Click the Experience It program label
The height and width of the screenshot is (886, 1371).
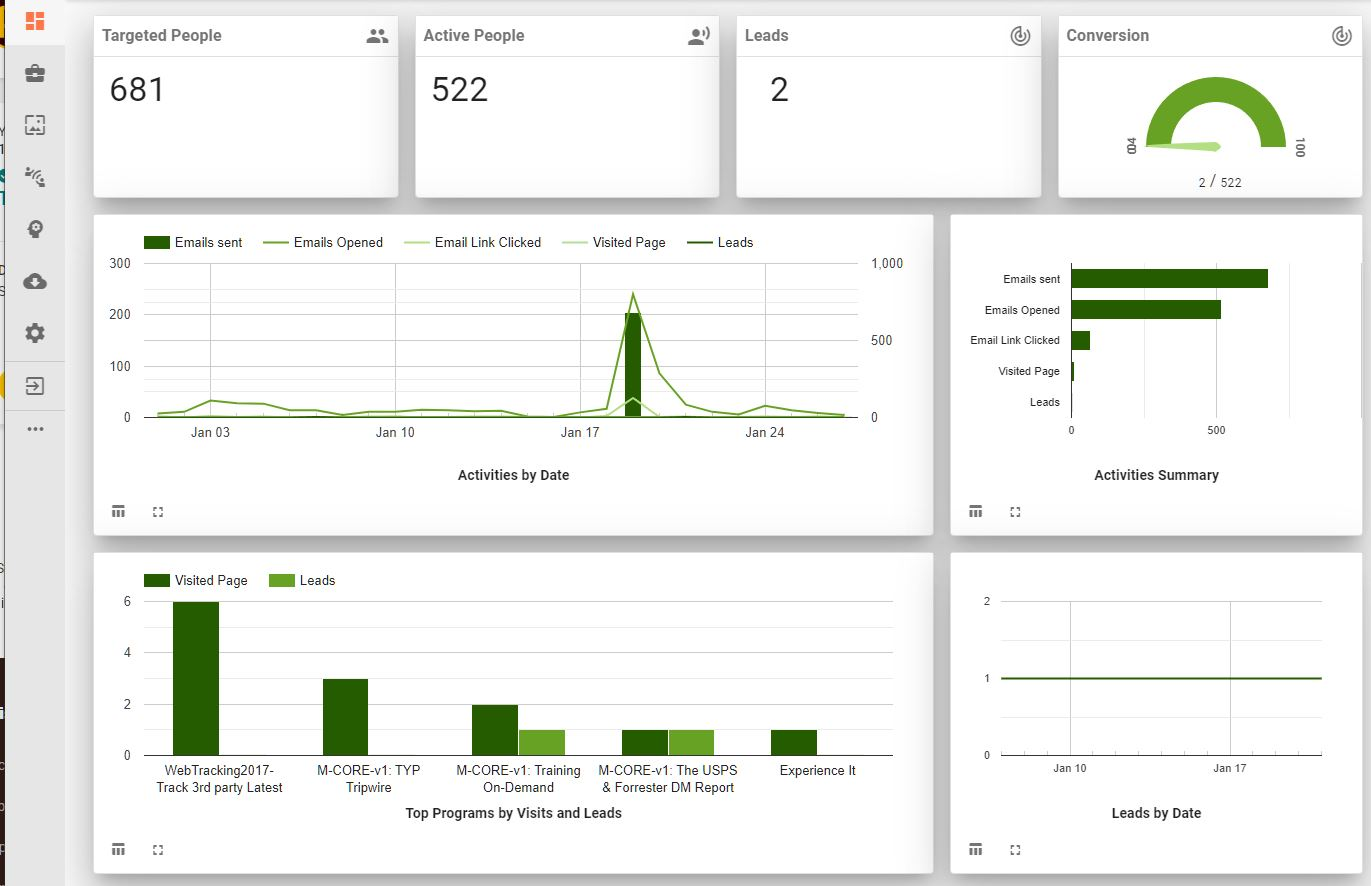click(x=817, y=771)
